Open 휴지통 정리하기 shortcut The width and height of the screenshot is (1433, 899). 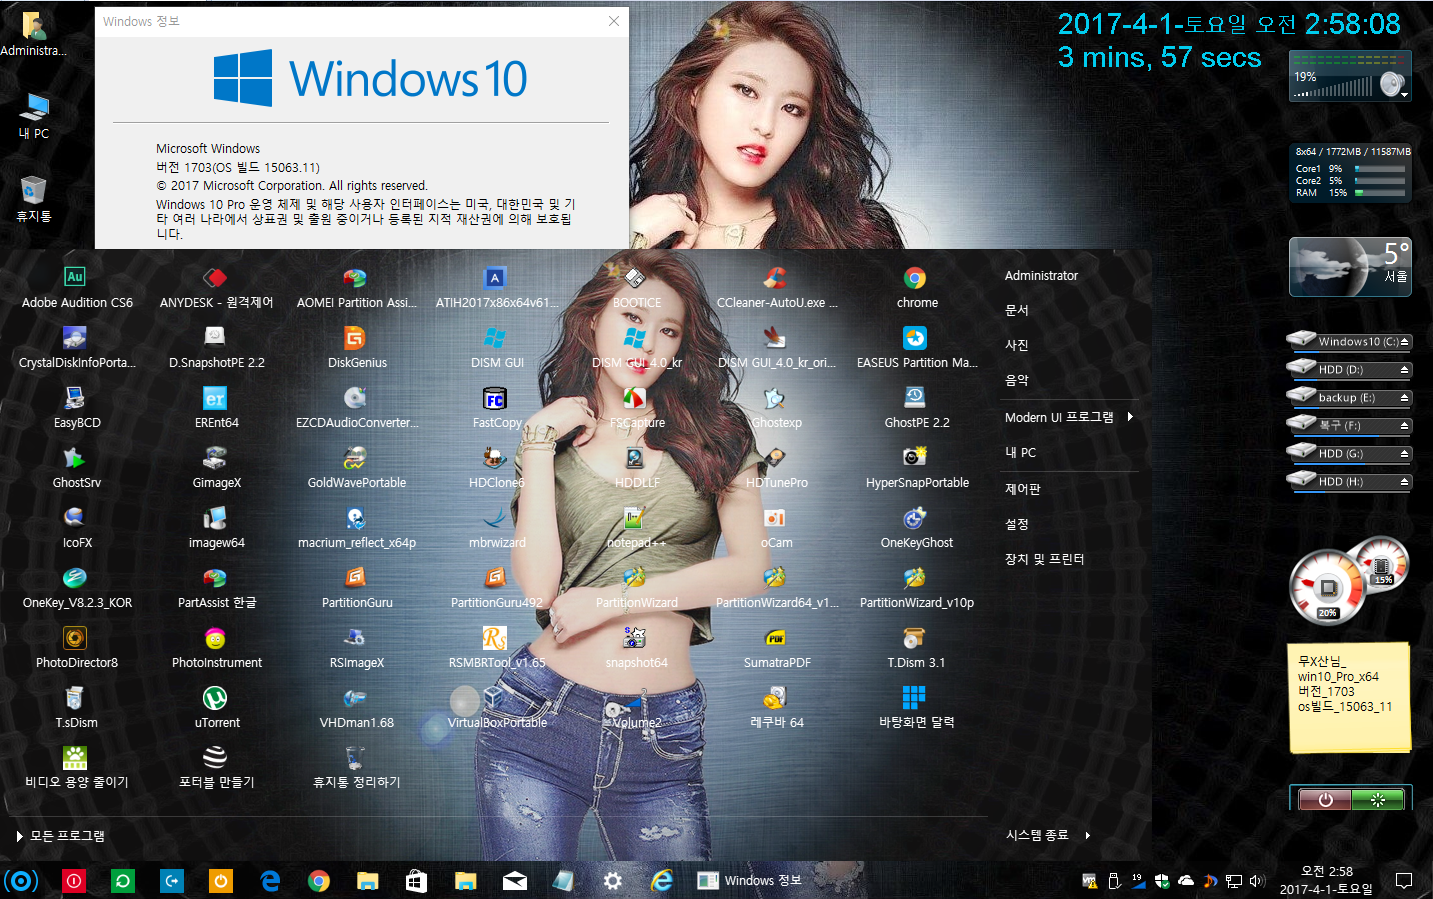click(x=356, y=768)
